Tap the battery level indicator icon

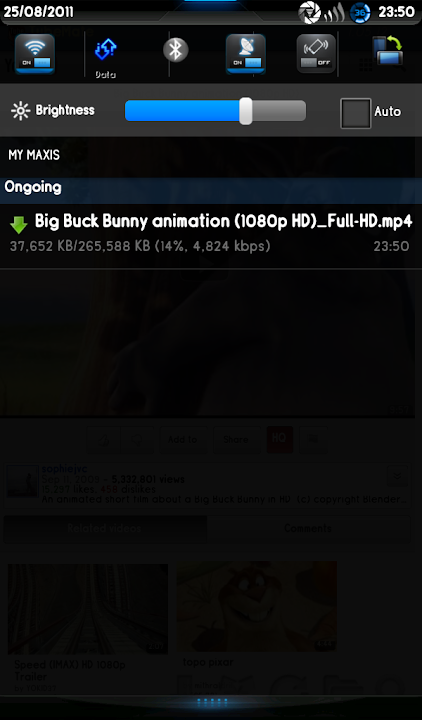pos(360,13)
